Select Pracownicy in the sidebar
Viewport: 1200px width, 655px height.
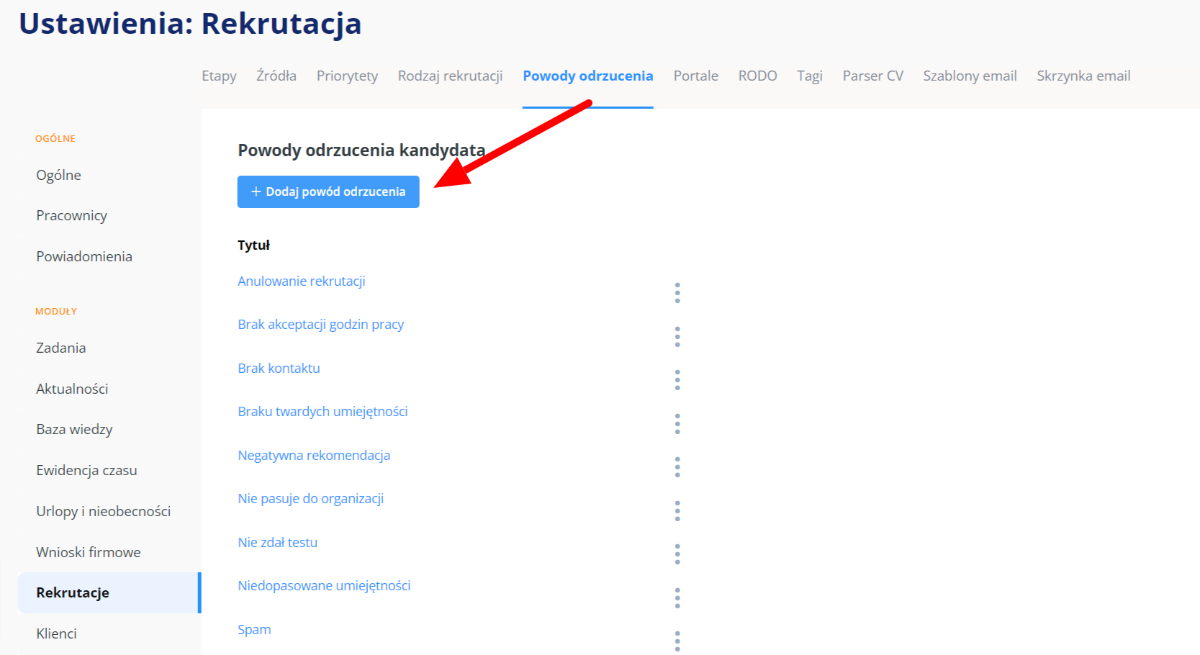[x=71, y=216]
